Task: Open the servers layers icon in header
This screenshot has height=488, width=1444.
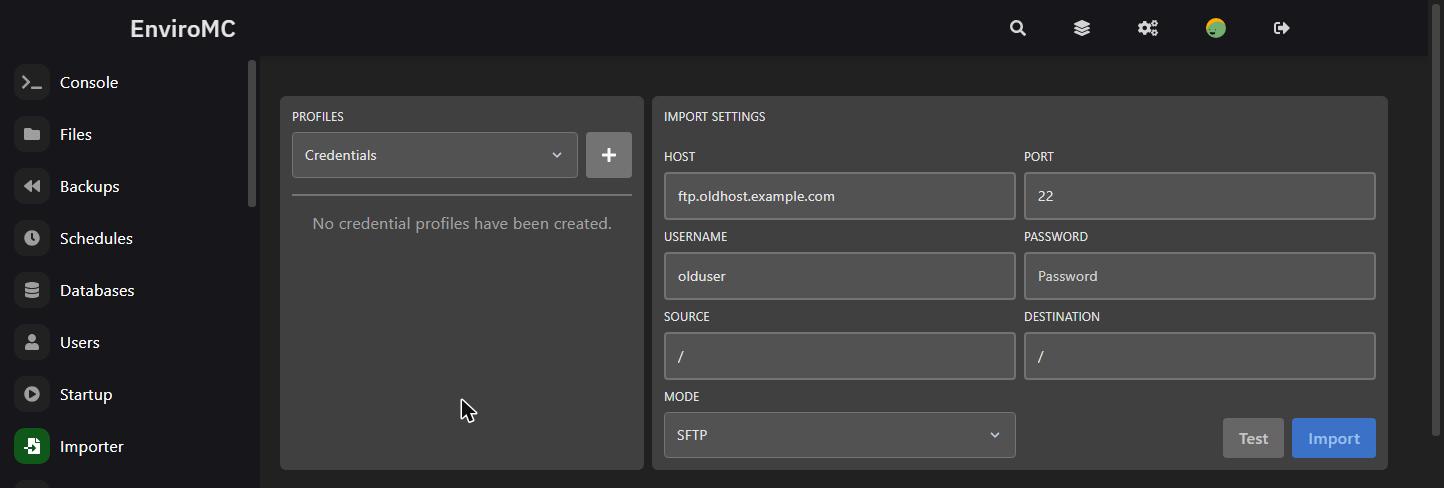Action: 1082,28
